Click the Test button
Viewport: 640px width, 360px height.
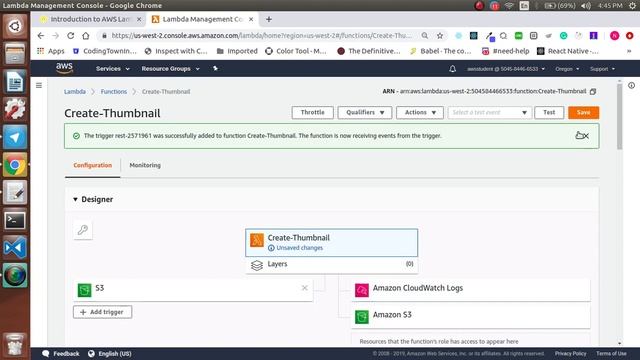tap(549, 112)
